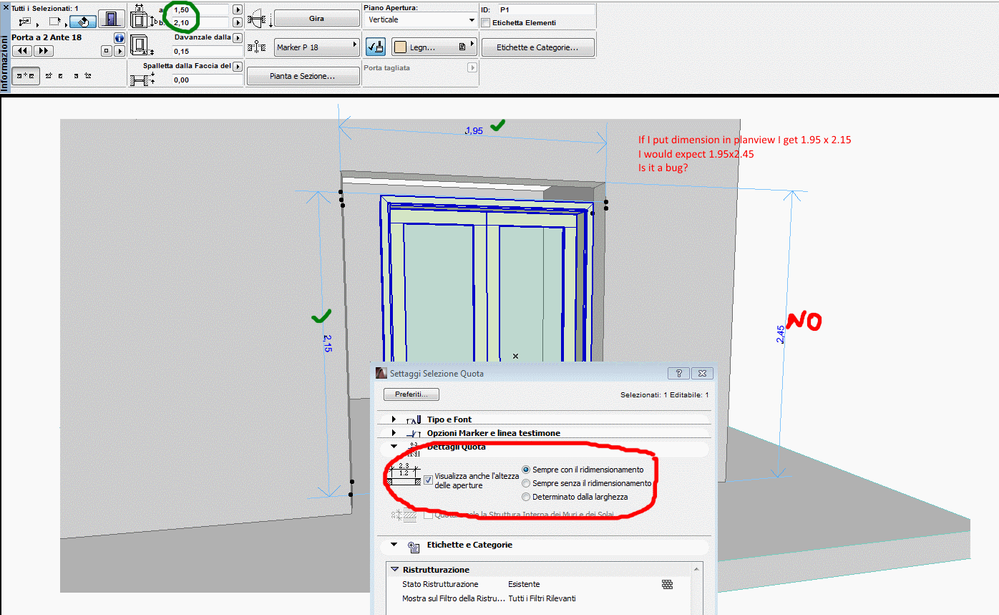The image size is (999, 615).
Task: Open the Piano Apertura Verticale dropdown
Action: (x=420, y=20)
